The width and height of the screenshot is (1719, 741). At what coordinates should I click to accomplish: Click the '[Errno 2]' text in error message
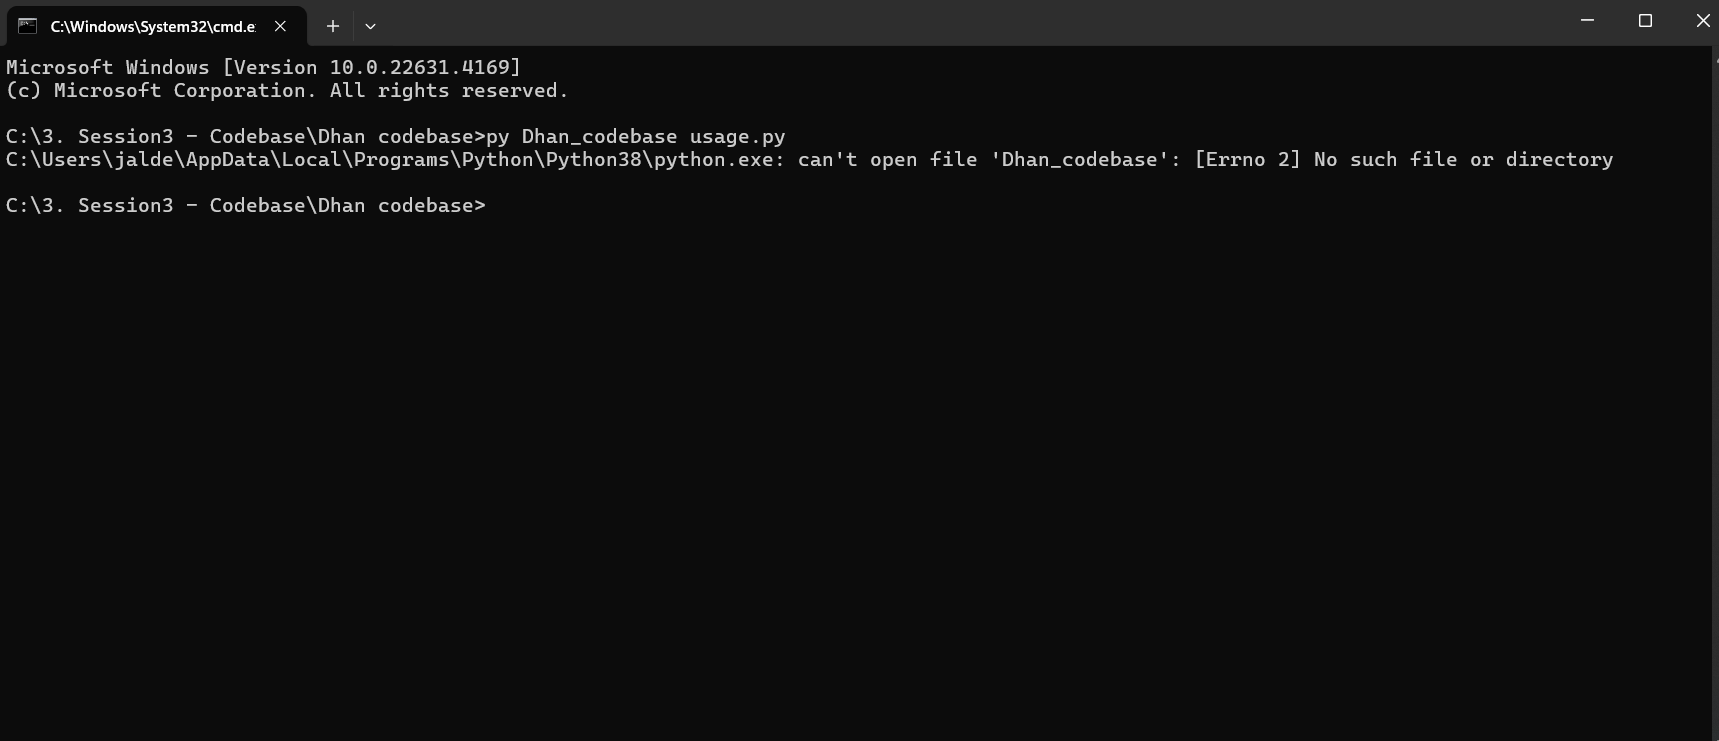coord(1248,159)
